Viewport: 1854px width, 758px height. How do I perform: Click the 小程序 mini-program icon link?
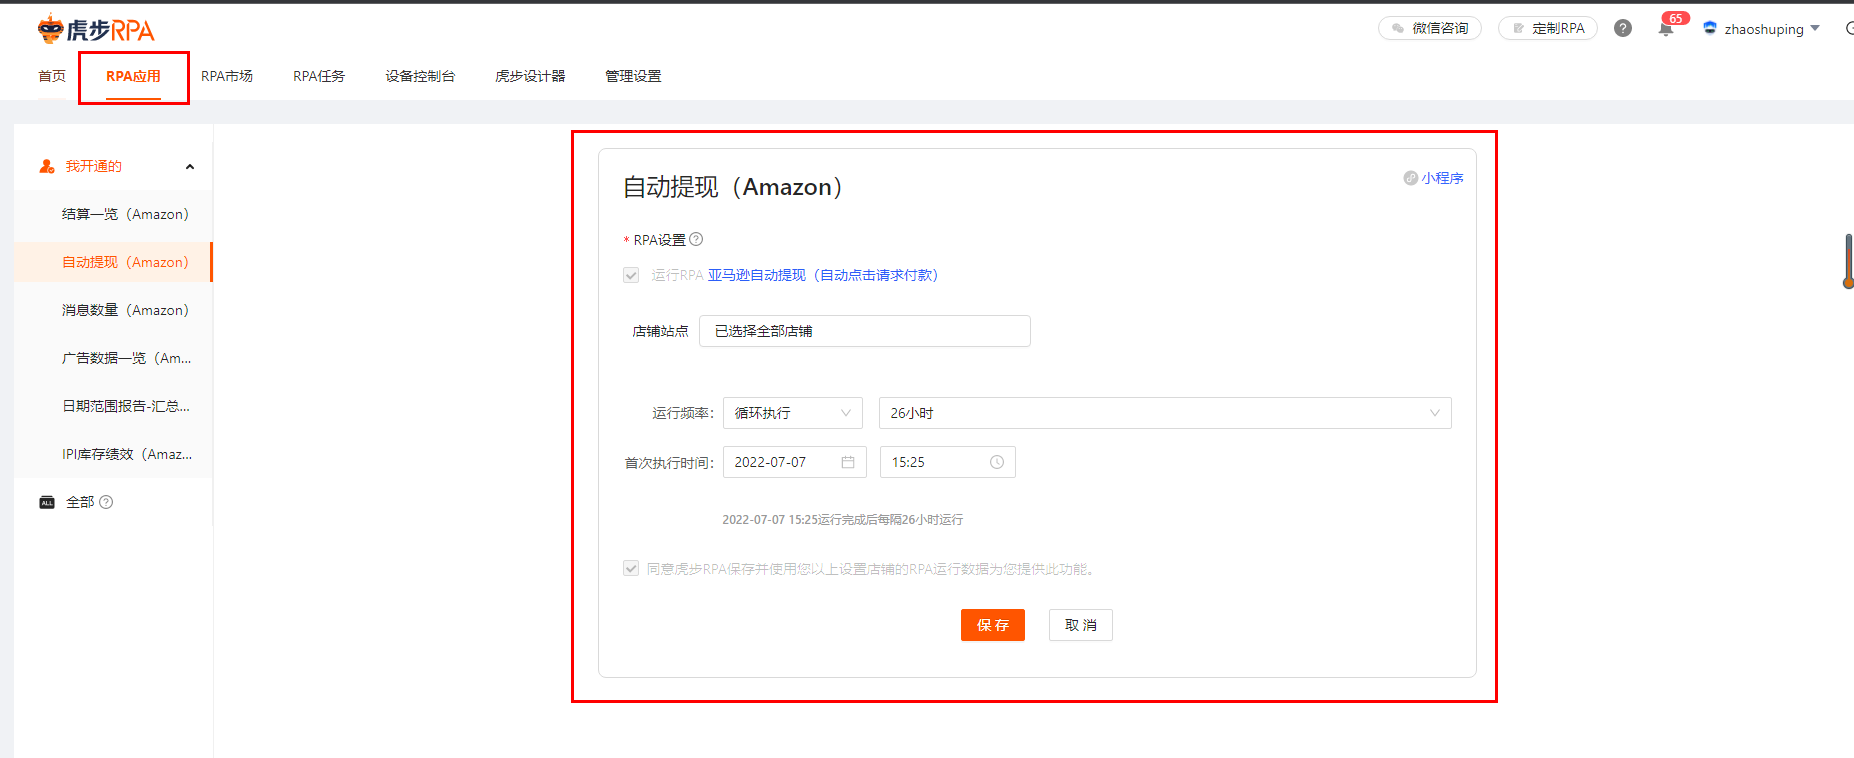(1433, 178)
